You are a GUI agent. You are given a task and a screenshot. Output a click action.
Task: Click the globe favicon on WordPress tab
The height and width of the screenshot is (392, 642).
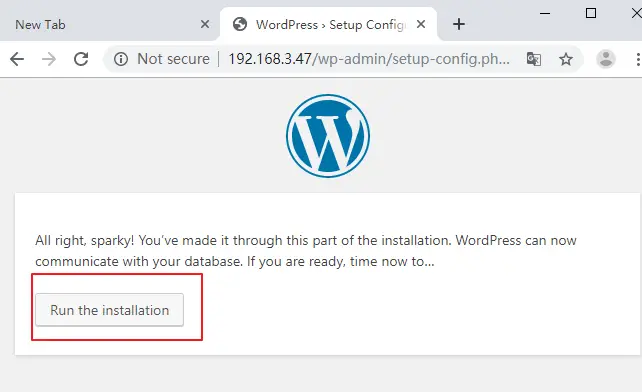[240, 24]
